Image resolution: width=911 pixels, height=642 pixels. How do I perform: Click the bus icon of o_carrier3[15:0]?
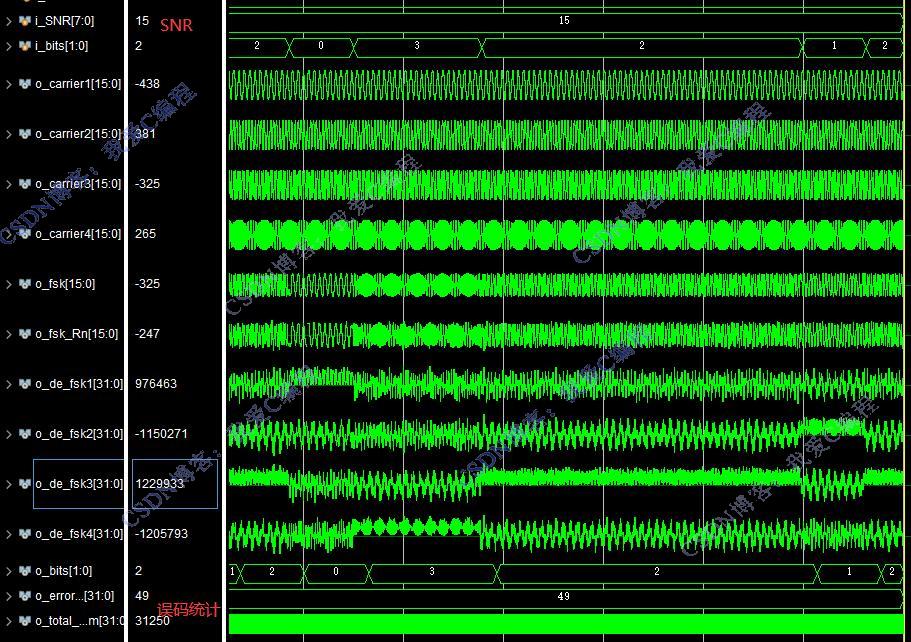(24, 184)
